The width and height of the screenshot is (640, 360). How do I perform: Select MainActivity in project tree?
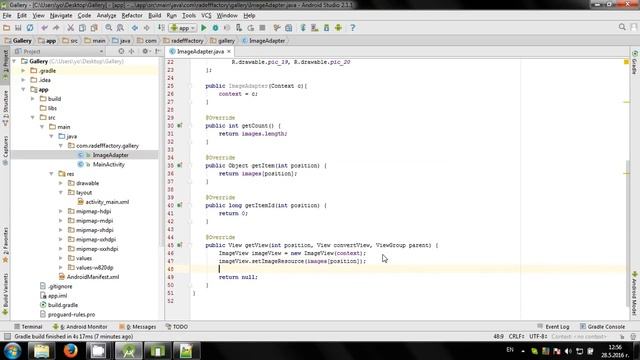tap(108, 164)
